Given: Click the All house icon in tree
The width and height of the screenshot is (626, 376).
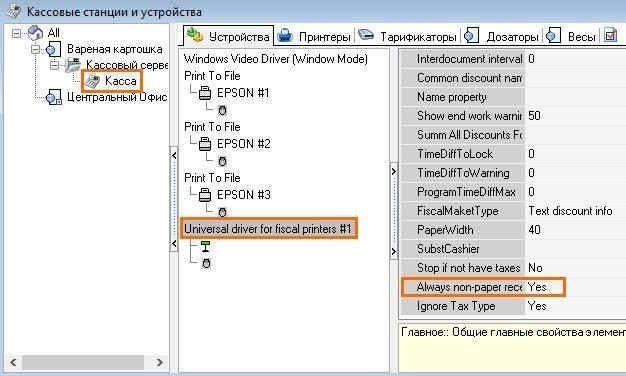Looking at the screenshot, I should (36, 33).
